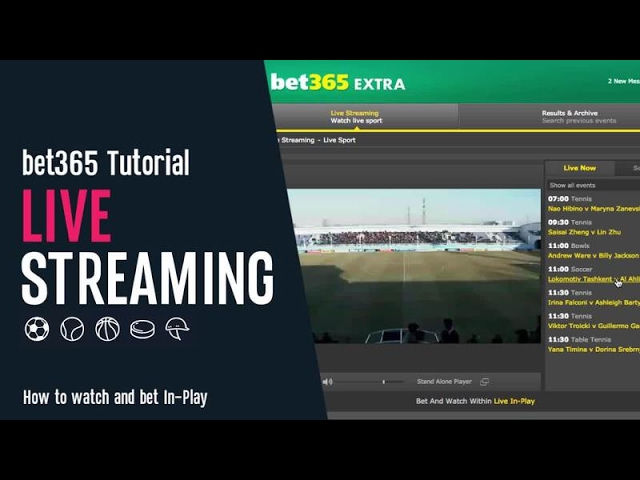Open the Saisai Zheng v Lin Zhu match
640x480 pixels.
click(x=584, y=232)
